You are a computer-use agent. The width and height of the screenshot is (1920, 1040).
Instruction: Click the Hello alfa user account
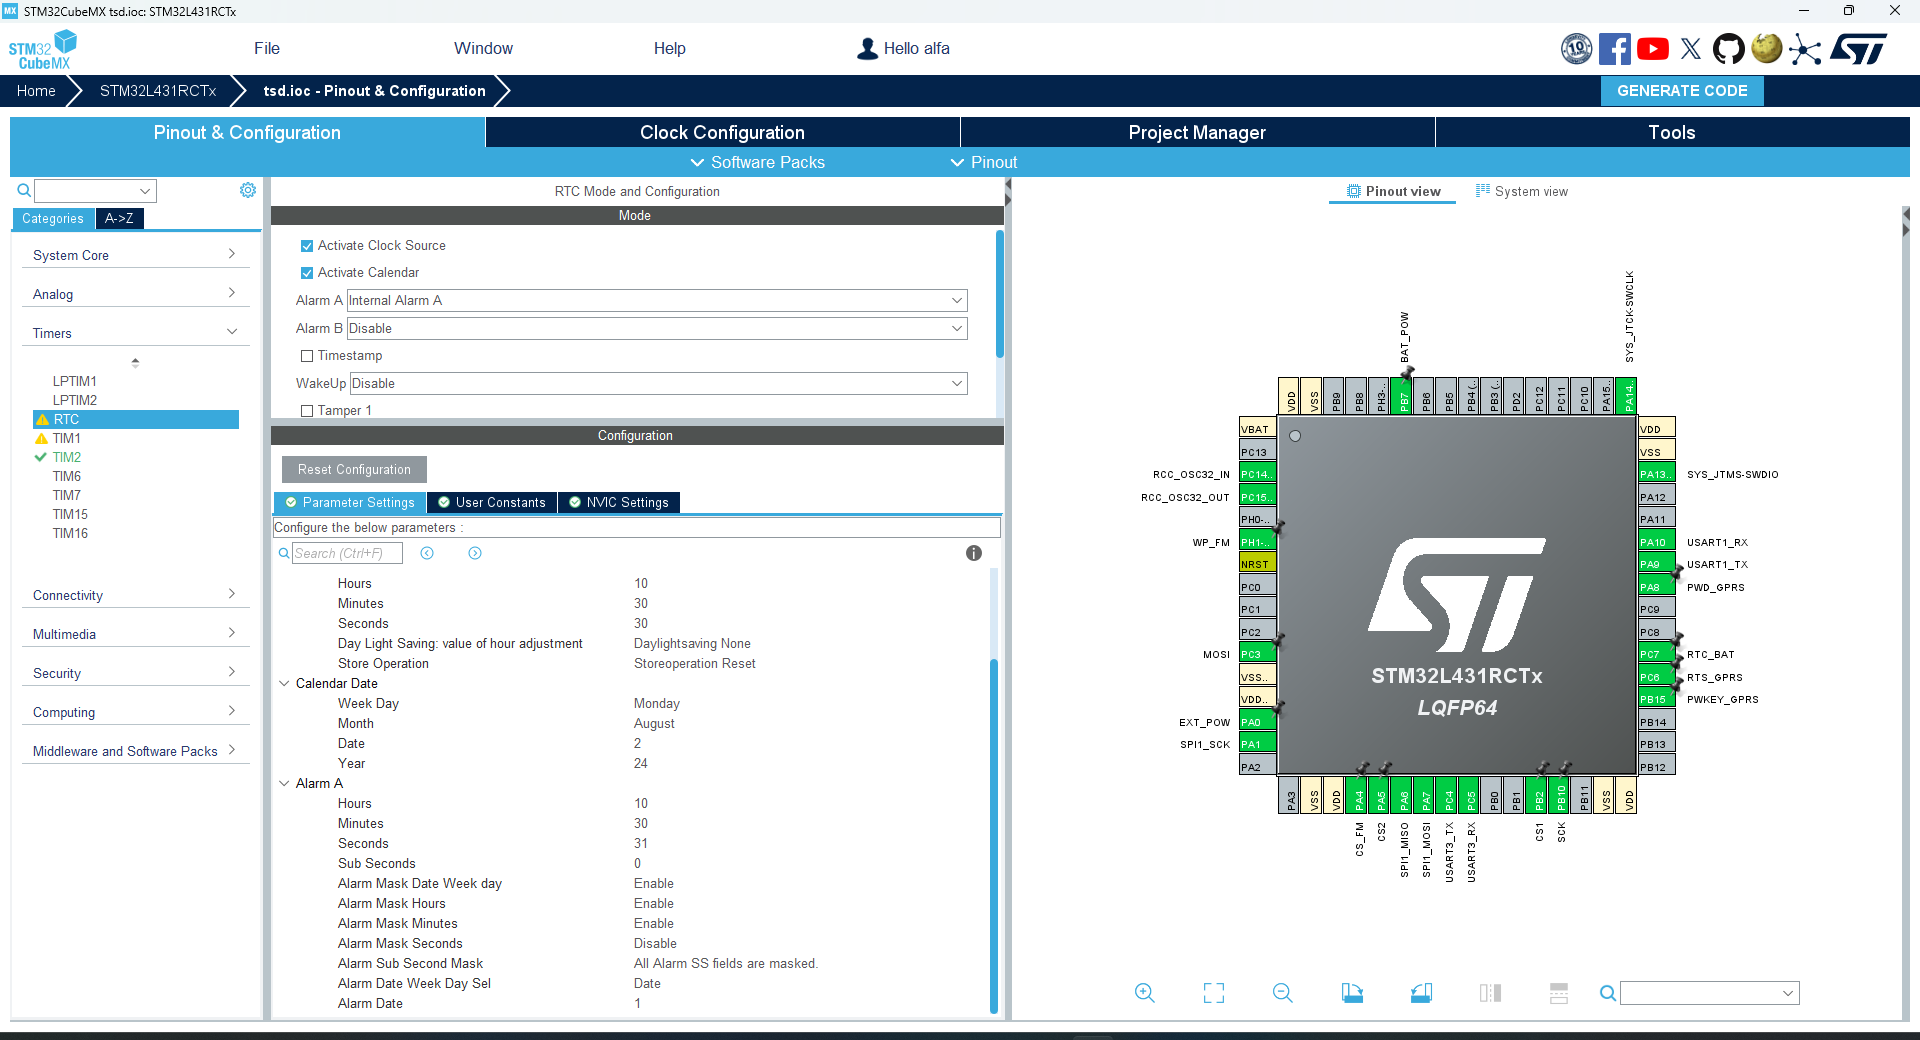[x=904, y=49]
